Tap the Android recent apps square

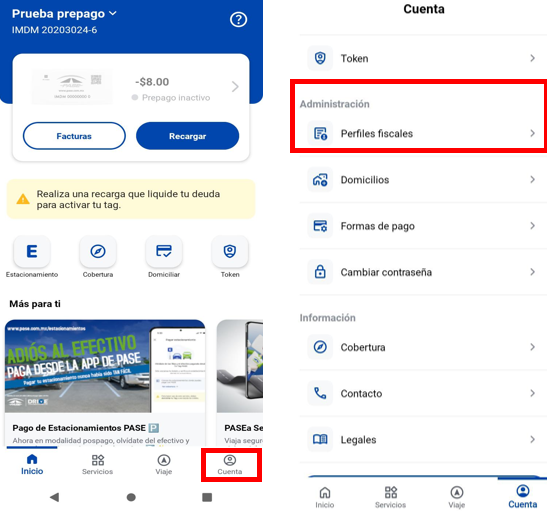point(207,497)
